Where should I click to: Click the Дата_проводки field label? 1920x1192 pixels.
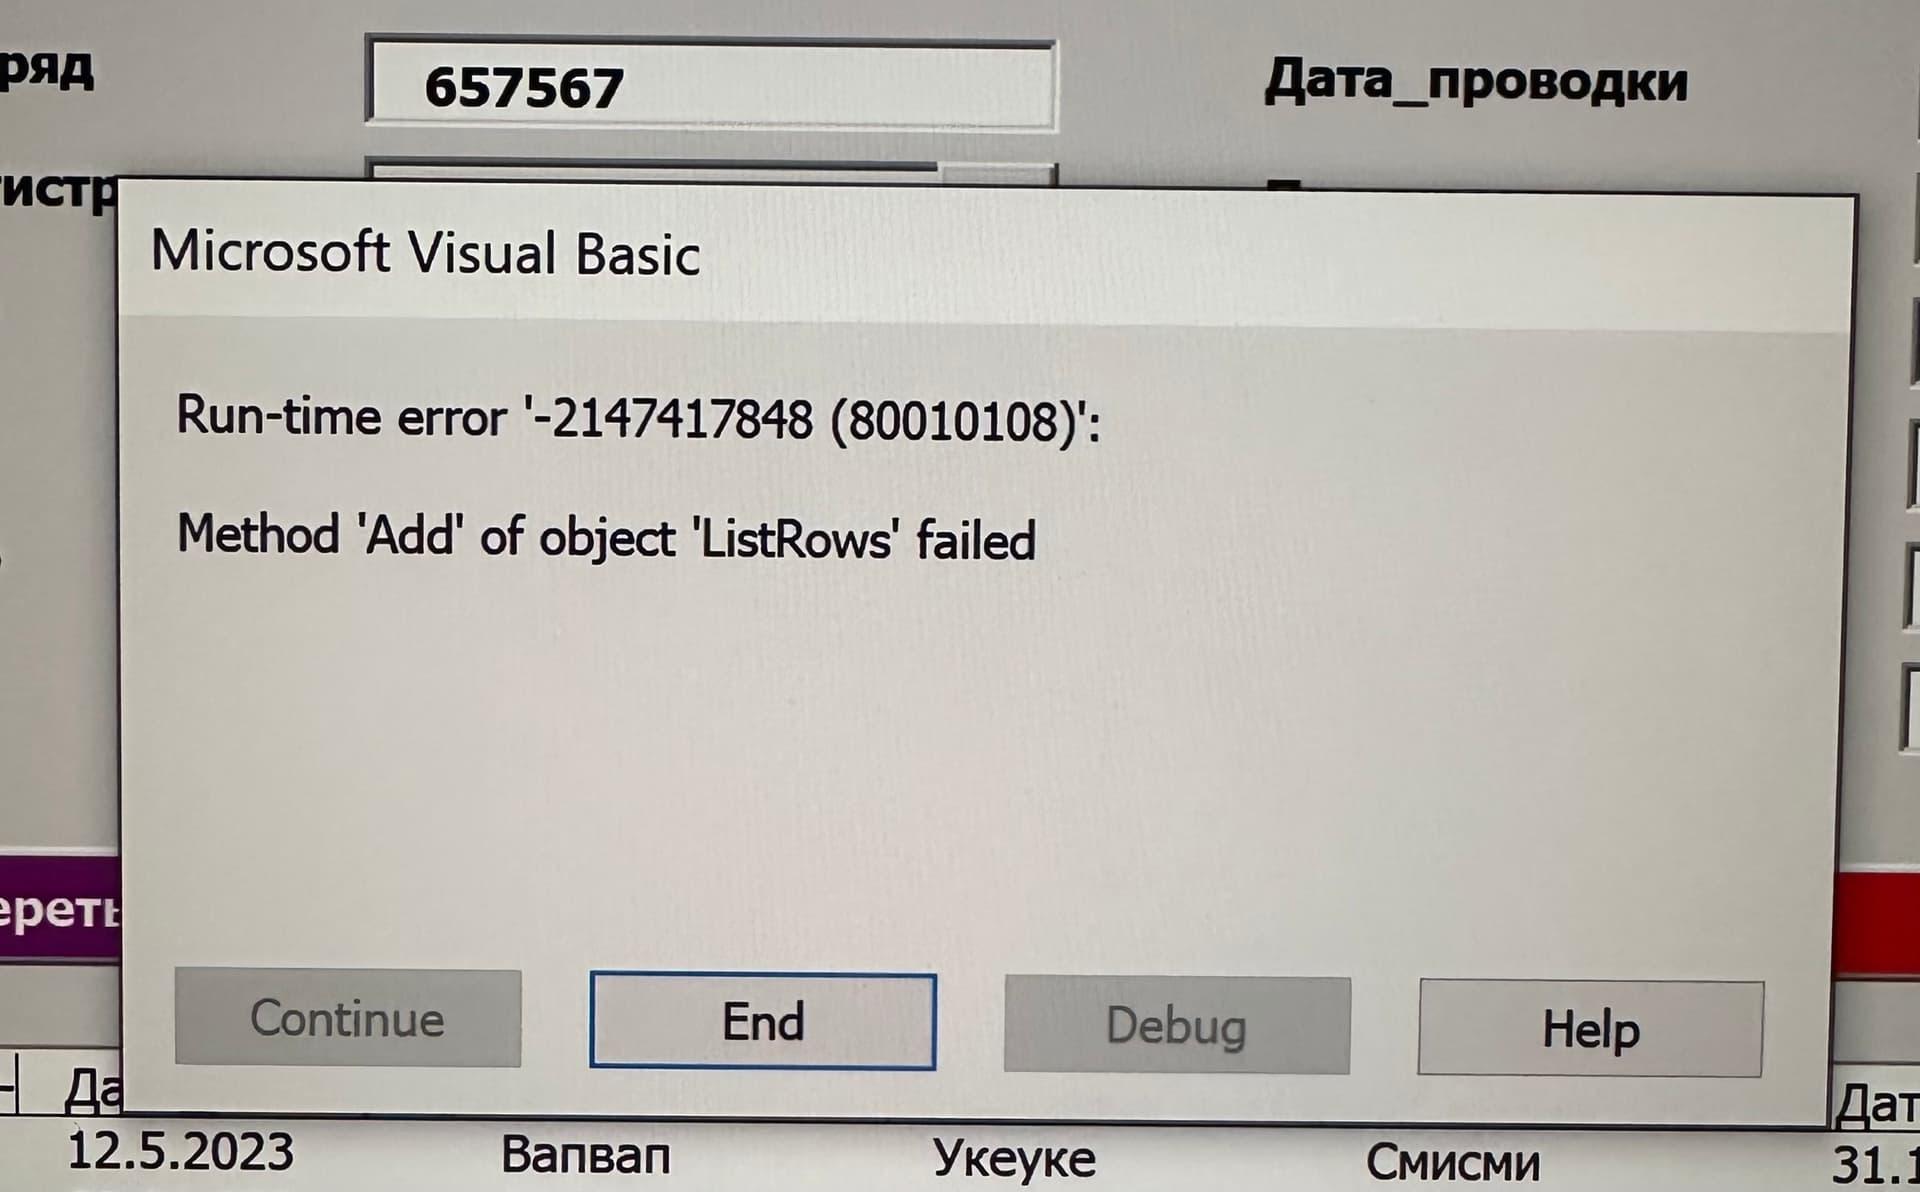[x=1476, y=81]
